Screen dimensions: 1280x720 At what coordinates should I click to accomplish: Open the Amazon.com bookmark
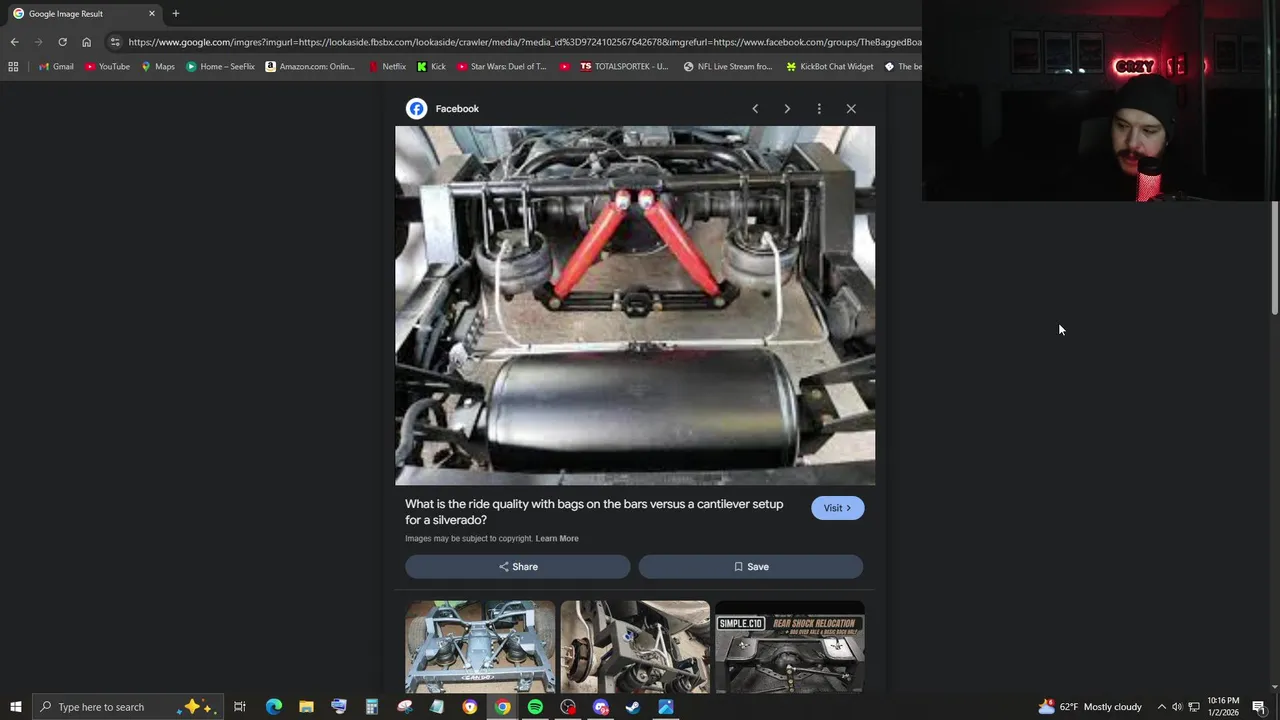coord(310,67)
